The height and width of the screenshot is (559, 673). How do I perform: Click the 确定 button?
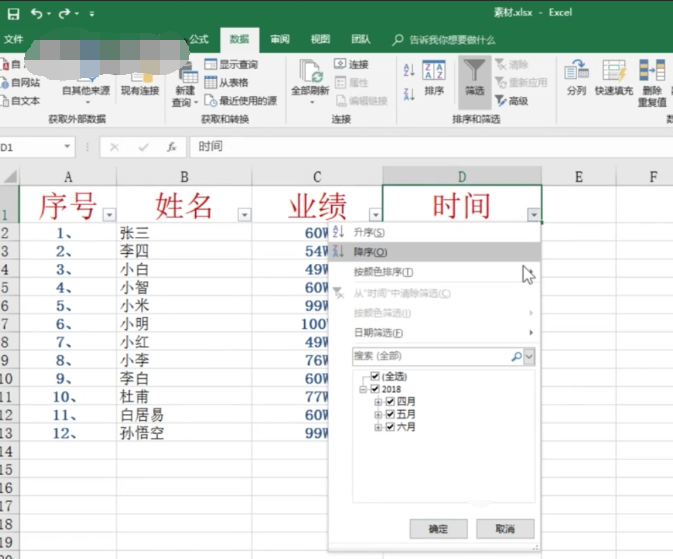[437, 529]
